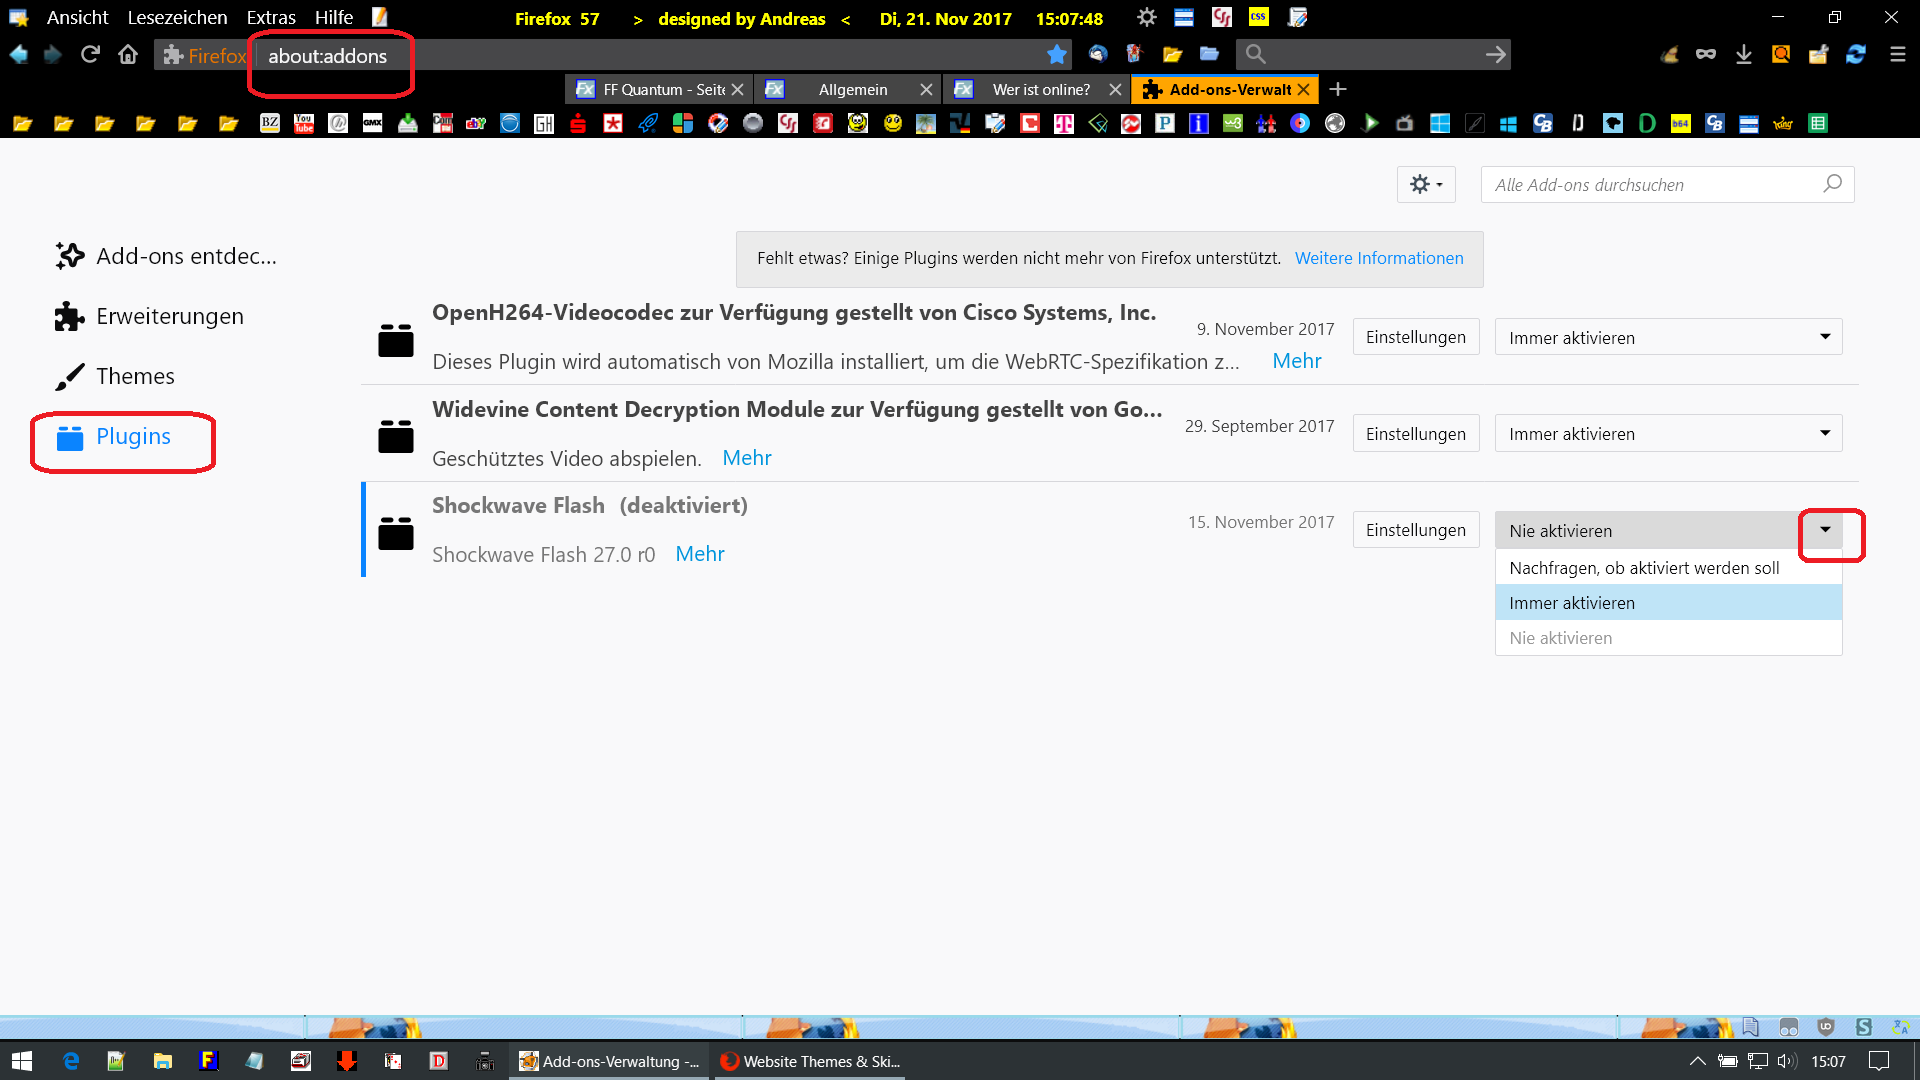Open the Erweiterungen sidebar category

point(169,316)
